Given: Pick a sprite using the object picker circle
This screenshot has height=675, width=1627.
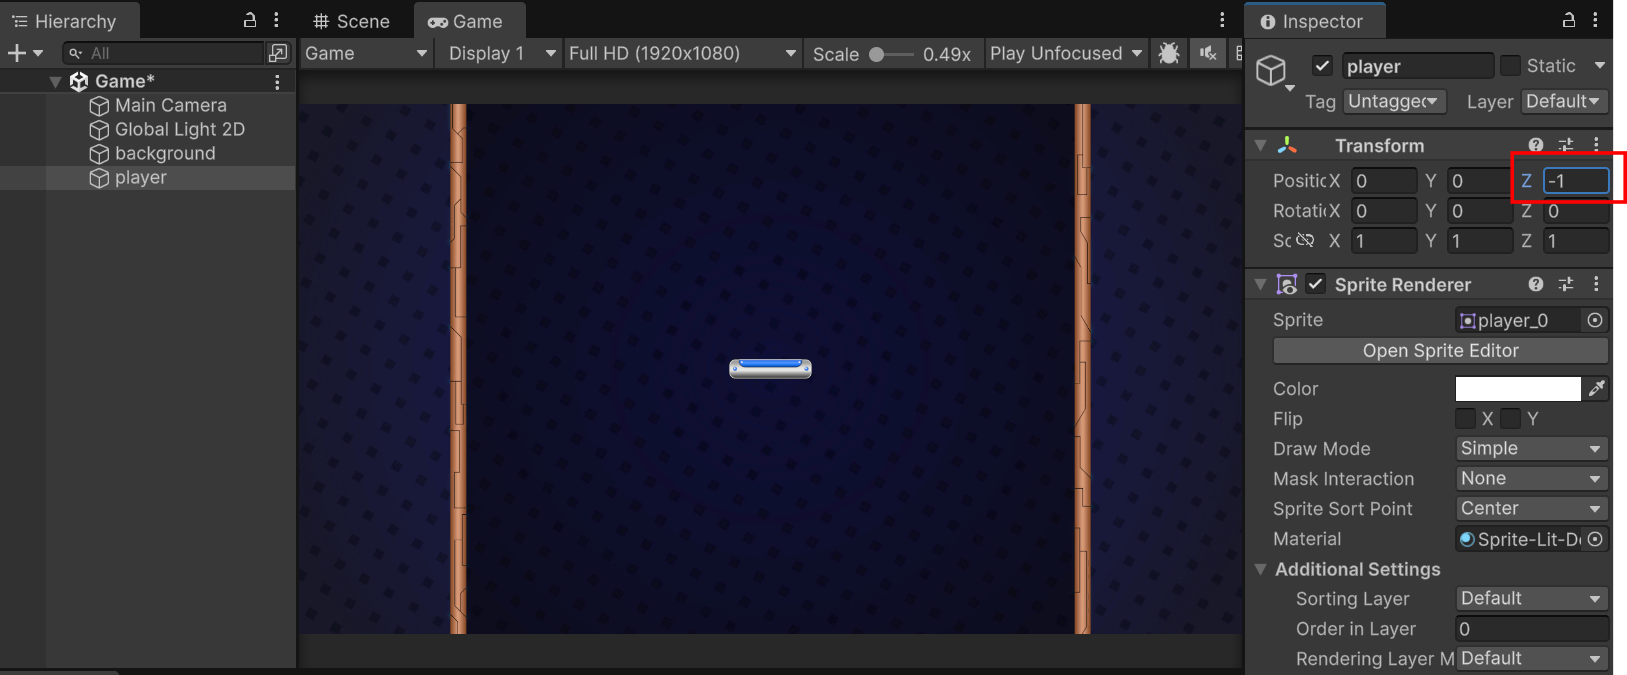Looking at the screenshot, I should 1595,320.
